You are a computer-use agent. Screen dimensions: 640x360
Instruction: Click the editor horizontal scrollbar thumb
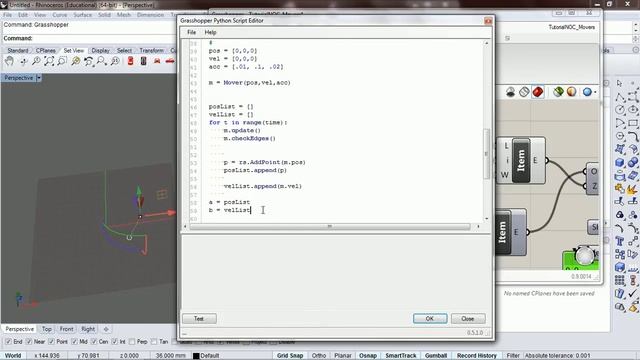[x=330, y=227]
